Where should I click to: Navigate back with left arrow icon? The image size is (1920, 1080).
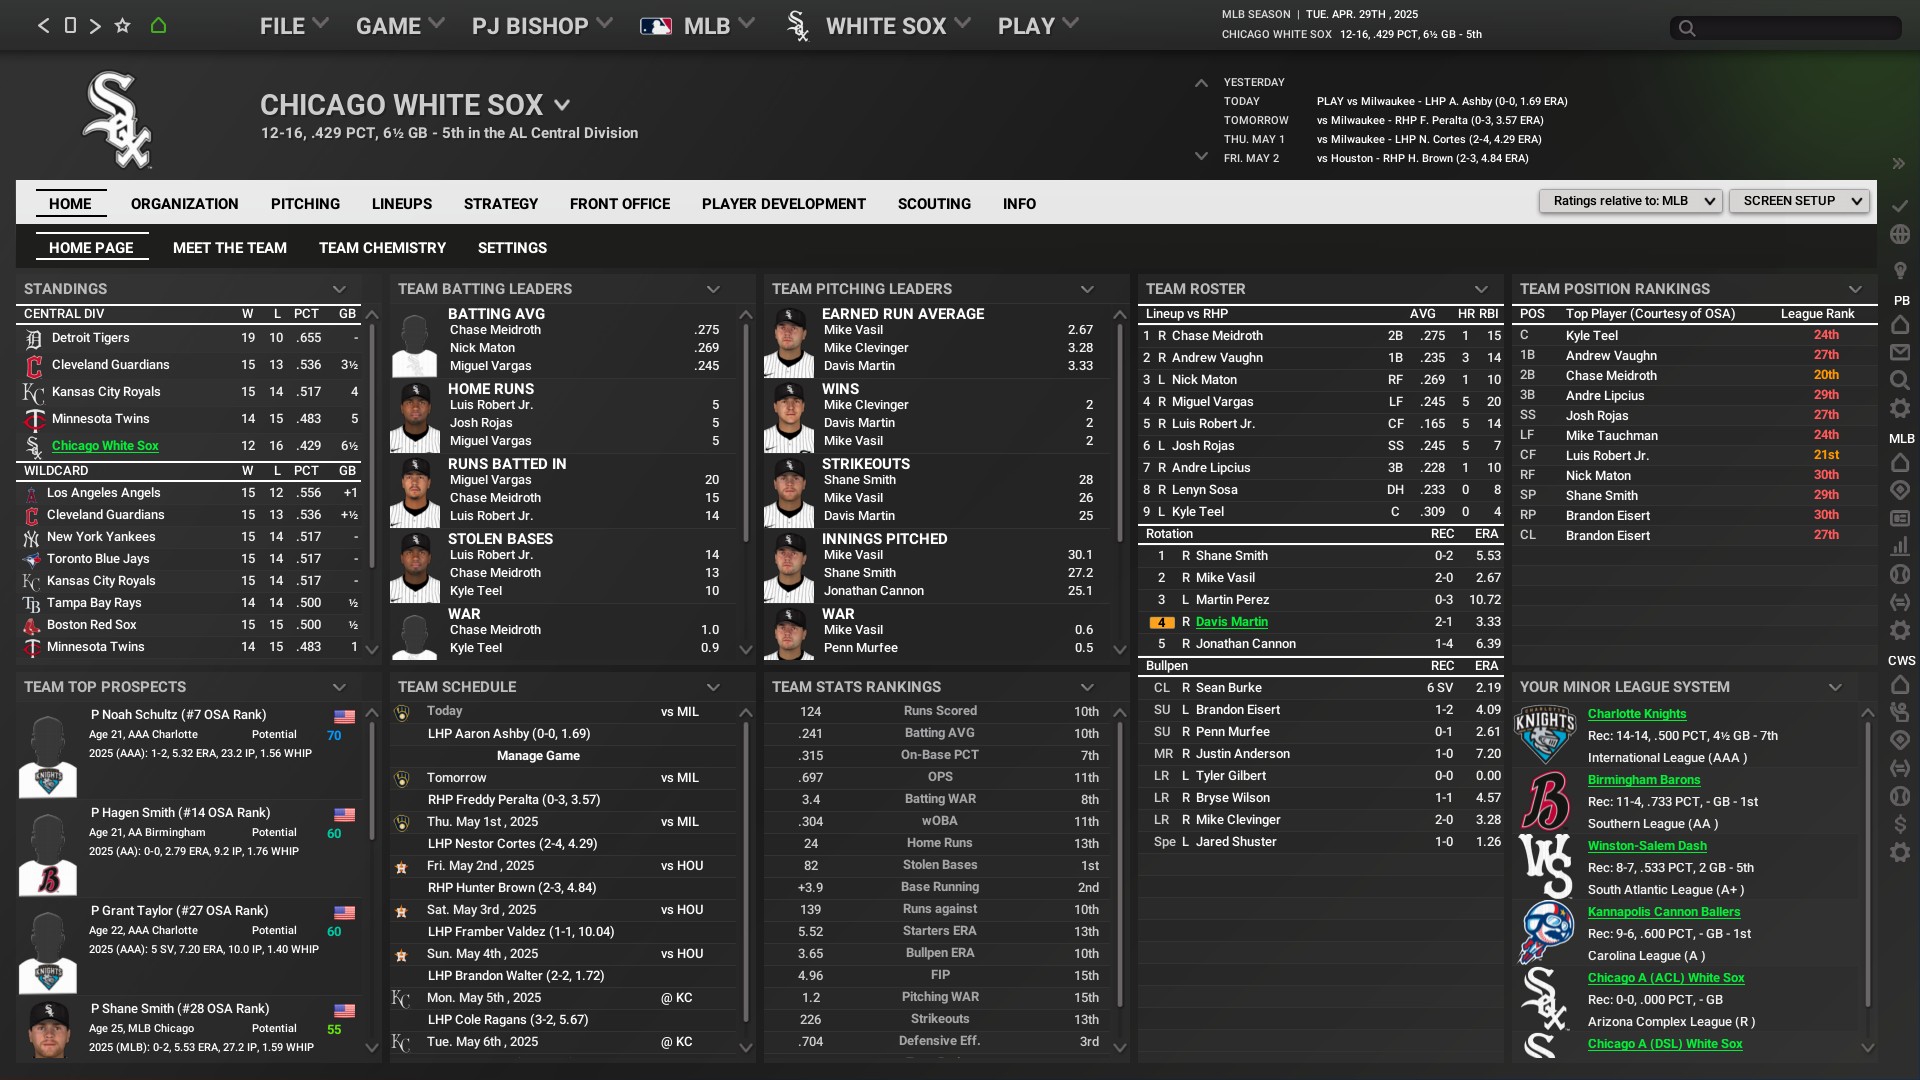43,26
